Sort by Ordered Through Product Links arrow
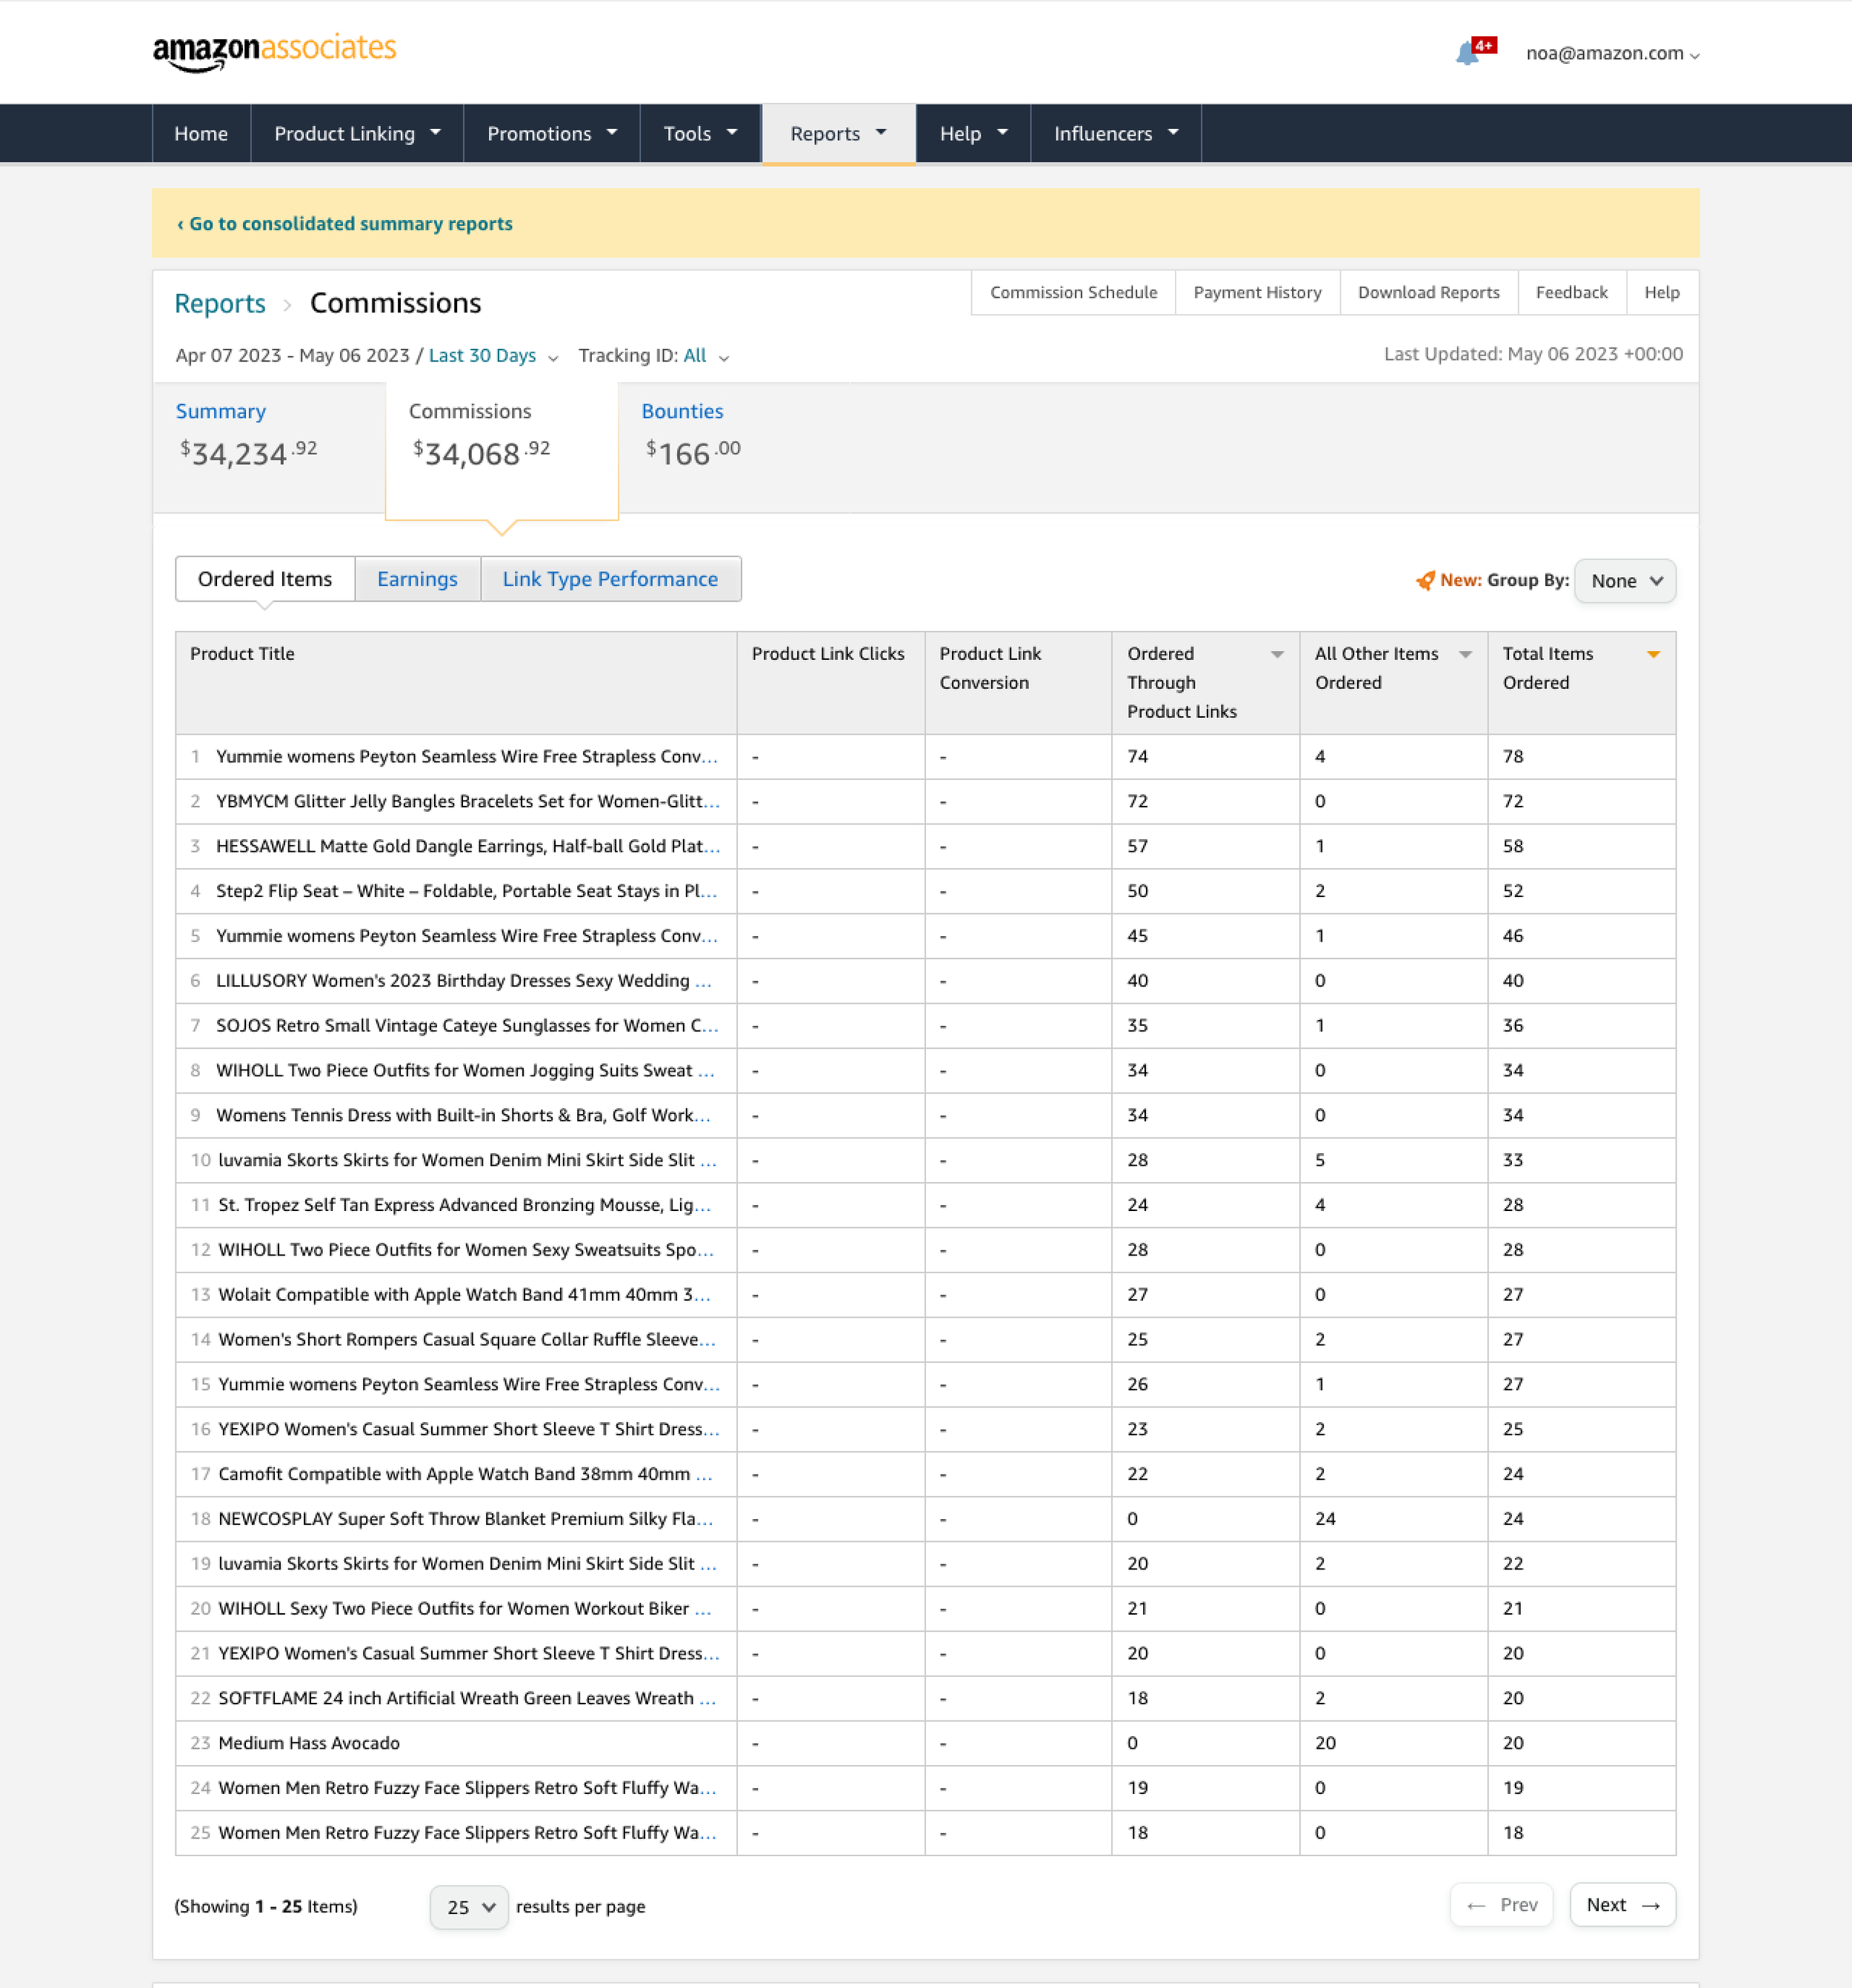1852x1988 pixels. pos(1277,654)
